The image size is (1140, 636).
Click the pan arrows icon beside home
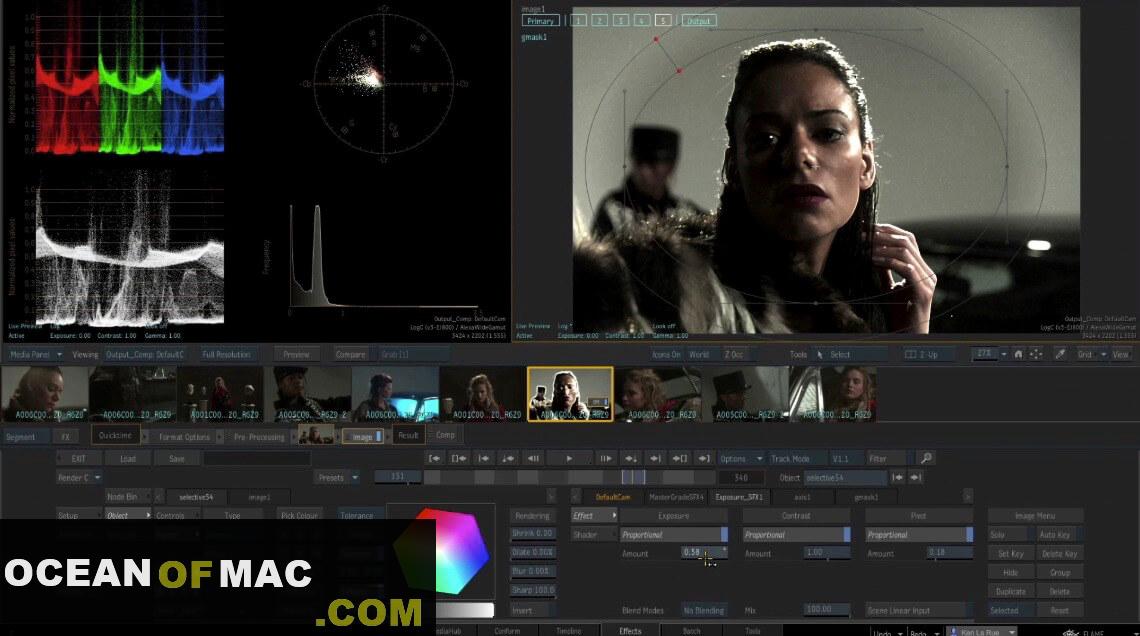[x=1036, y=355]
